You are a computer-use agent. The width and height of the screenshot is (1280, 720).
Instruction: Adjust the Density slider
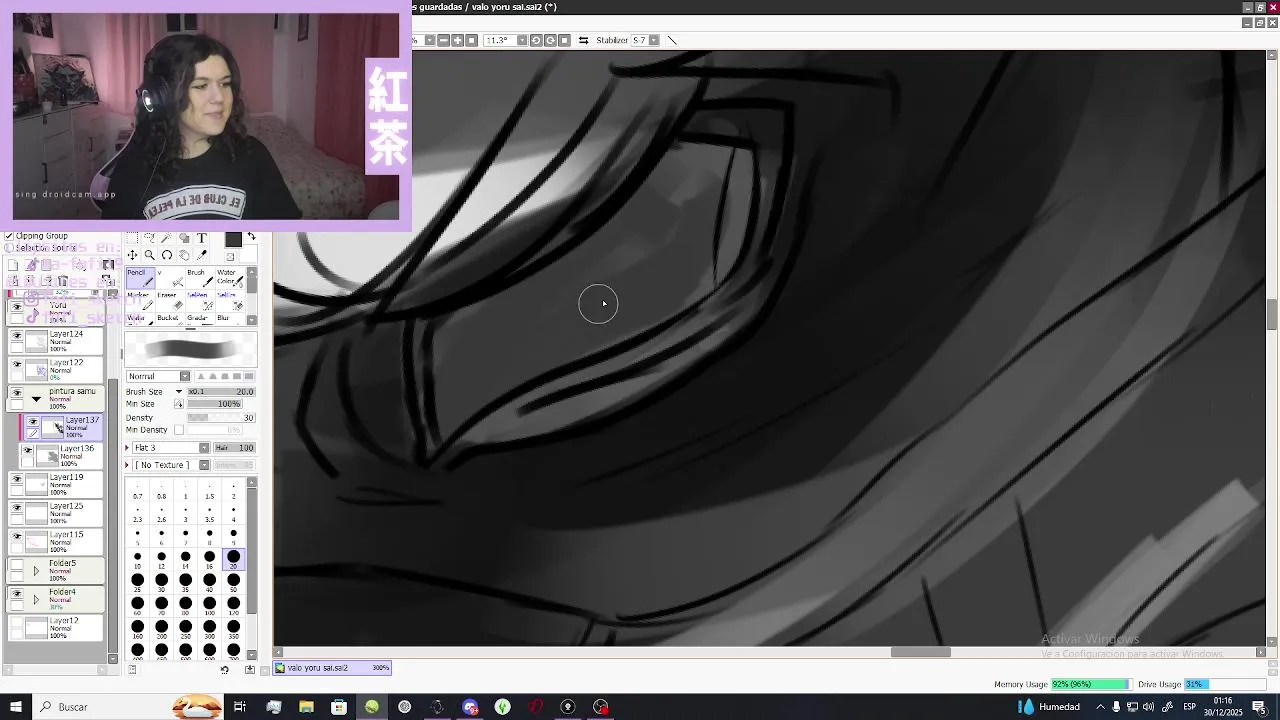coord(221,418)
